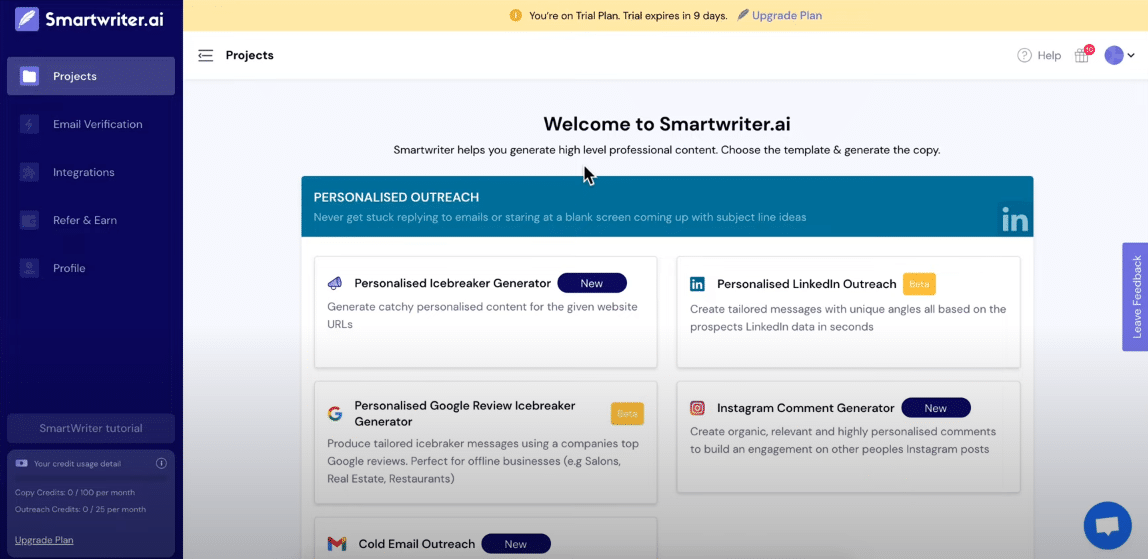Open Projects in the sidebar
The height and width of the screenshot is (559, 1148).
pyautogui.click(x=91, y=76)
